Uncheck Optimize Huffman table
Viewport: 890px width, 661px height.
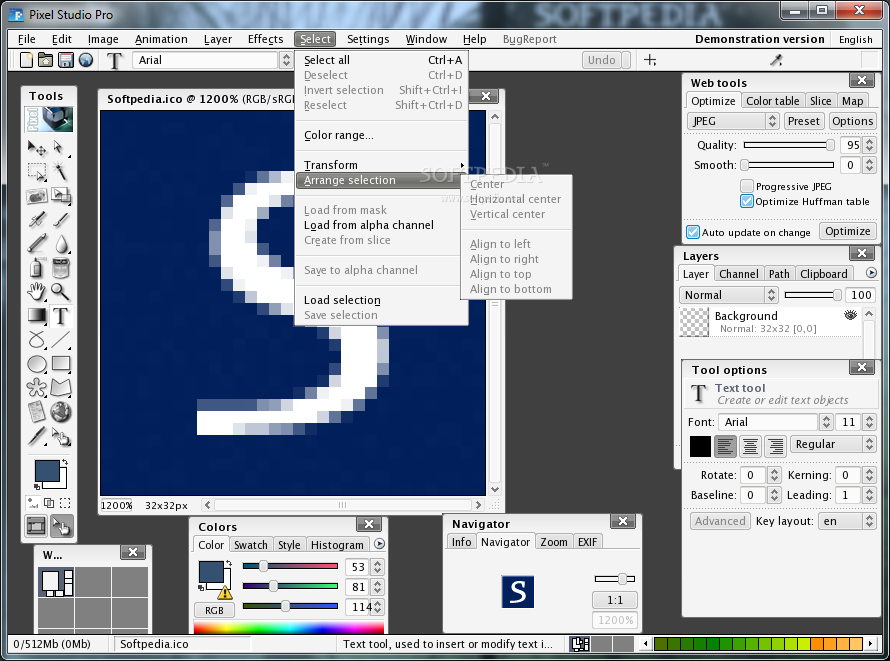747,201
